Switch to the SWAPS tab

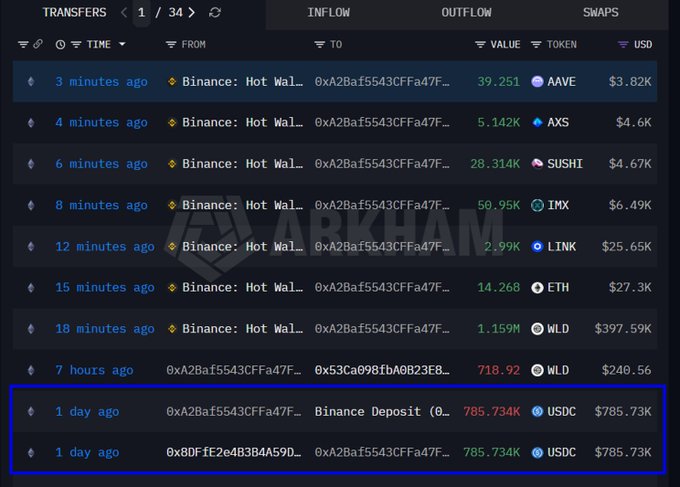point(601,13)
